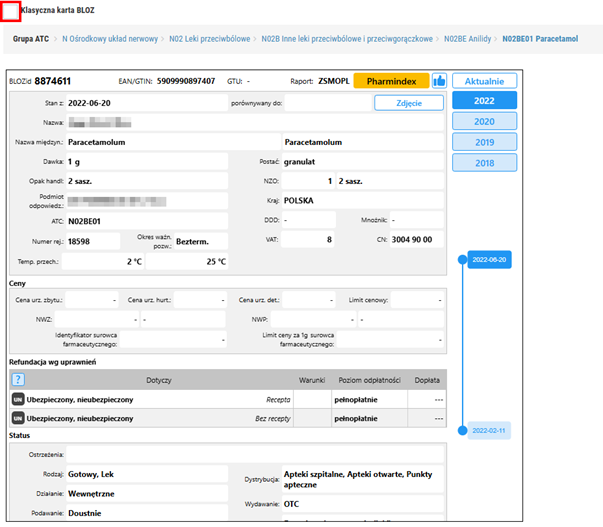Open the refund help question mark icon

17,379
